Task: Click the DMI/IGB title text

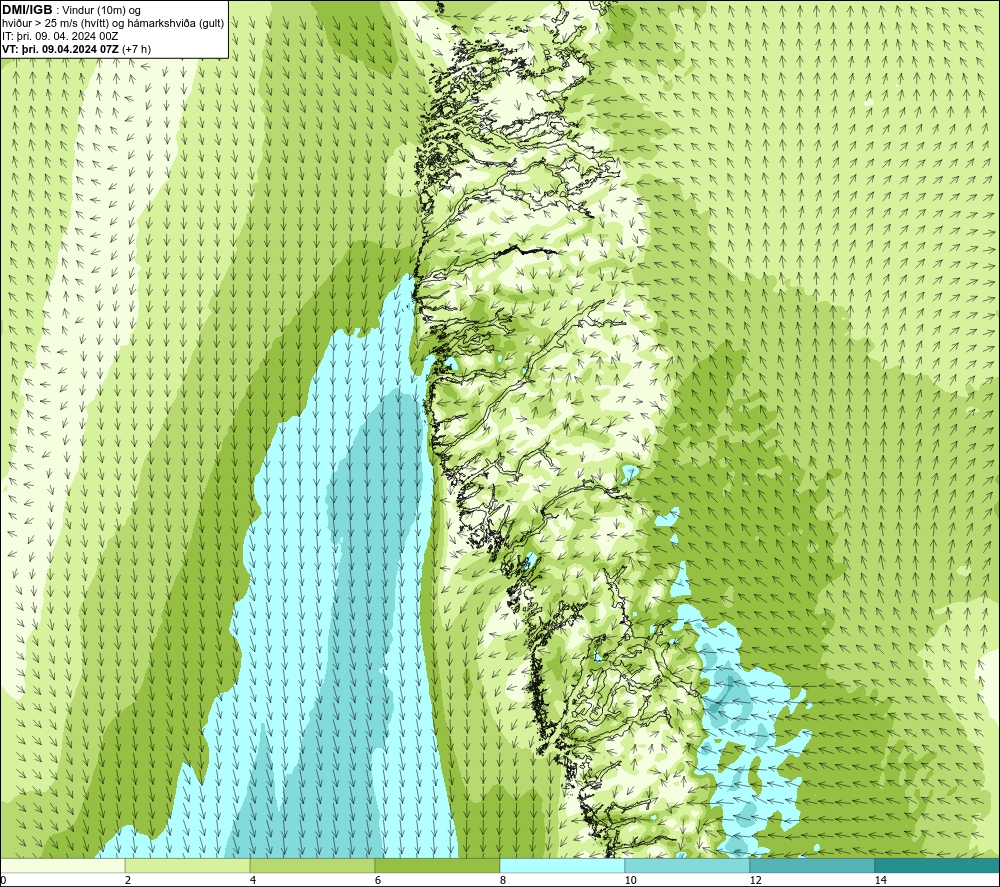Action: click(27, 10)
